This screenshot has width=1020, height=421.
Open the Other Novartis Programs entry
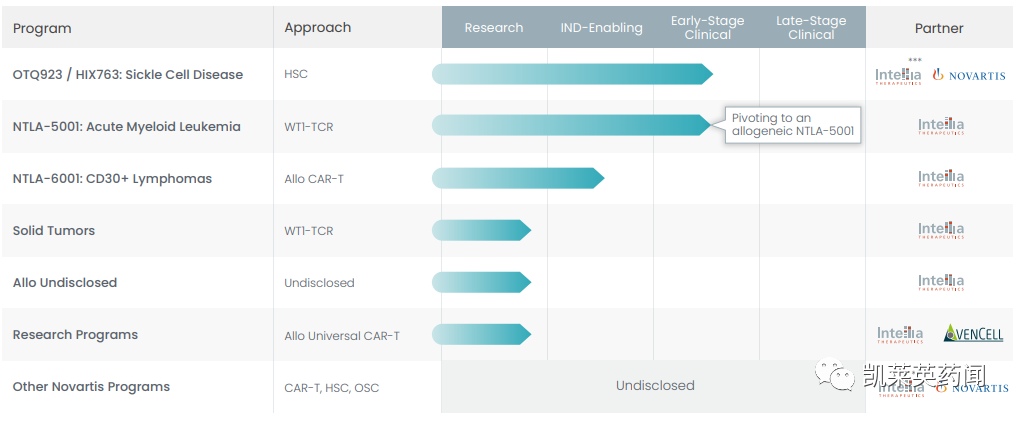point(91,387)
